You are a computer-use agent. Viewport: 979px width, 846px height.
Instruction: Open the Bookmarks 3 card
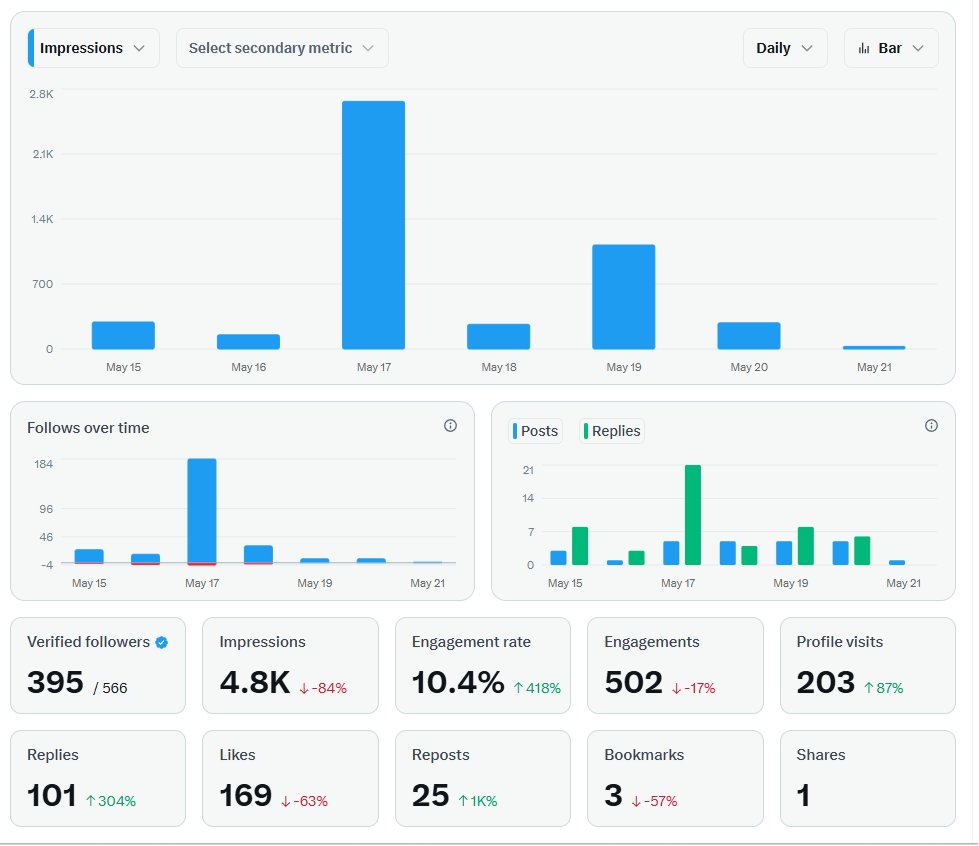(x=676, y=779)
